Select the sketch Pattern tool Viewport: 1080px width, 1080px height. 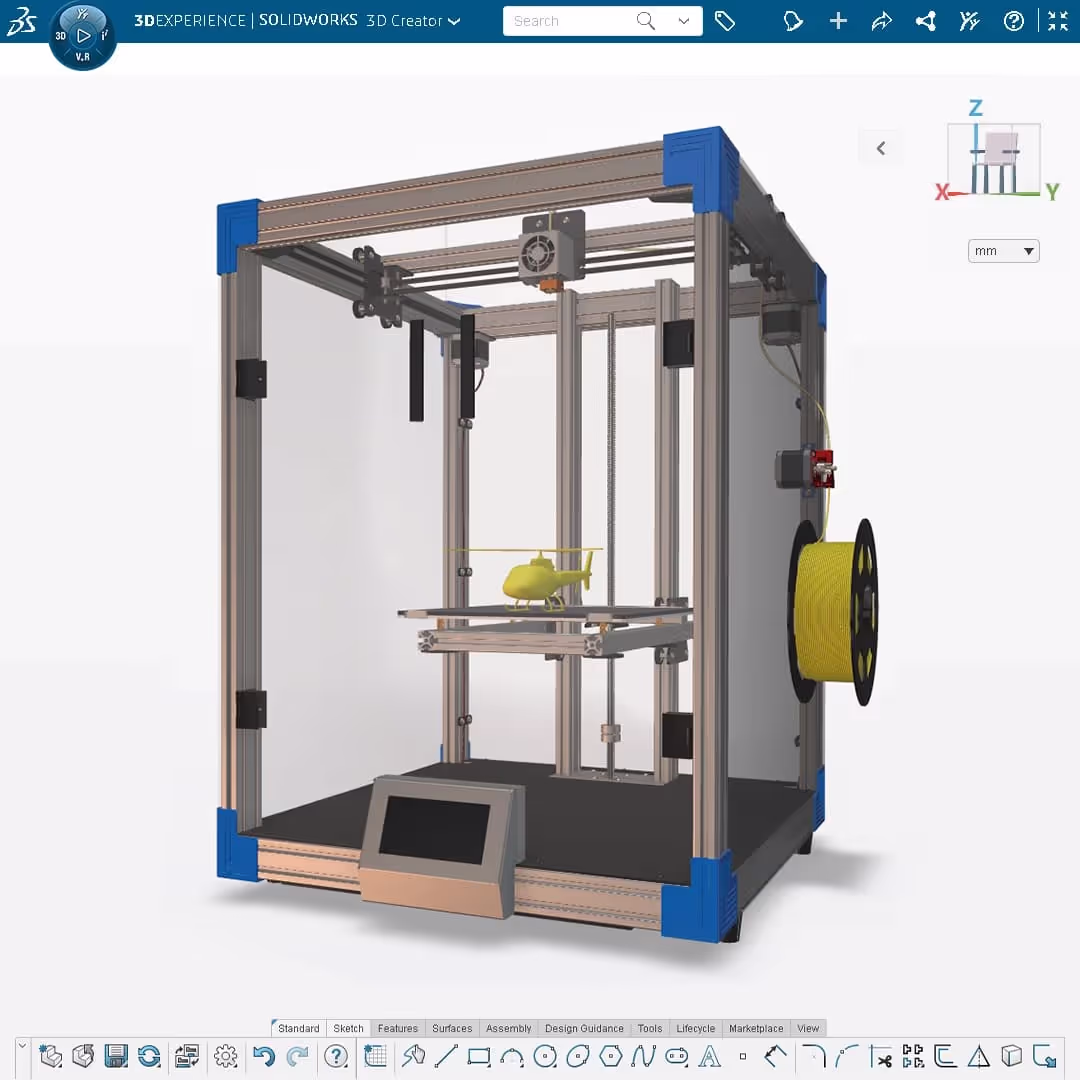click(x=913, y=1056)
